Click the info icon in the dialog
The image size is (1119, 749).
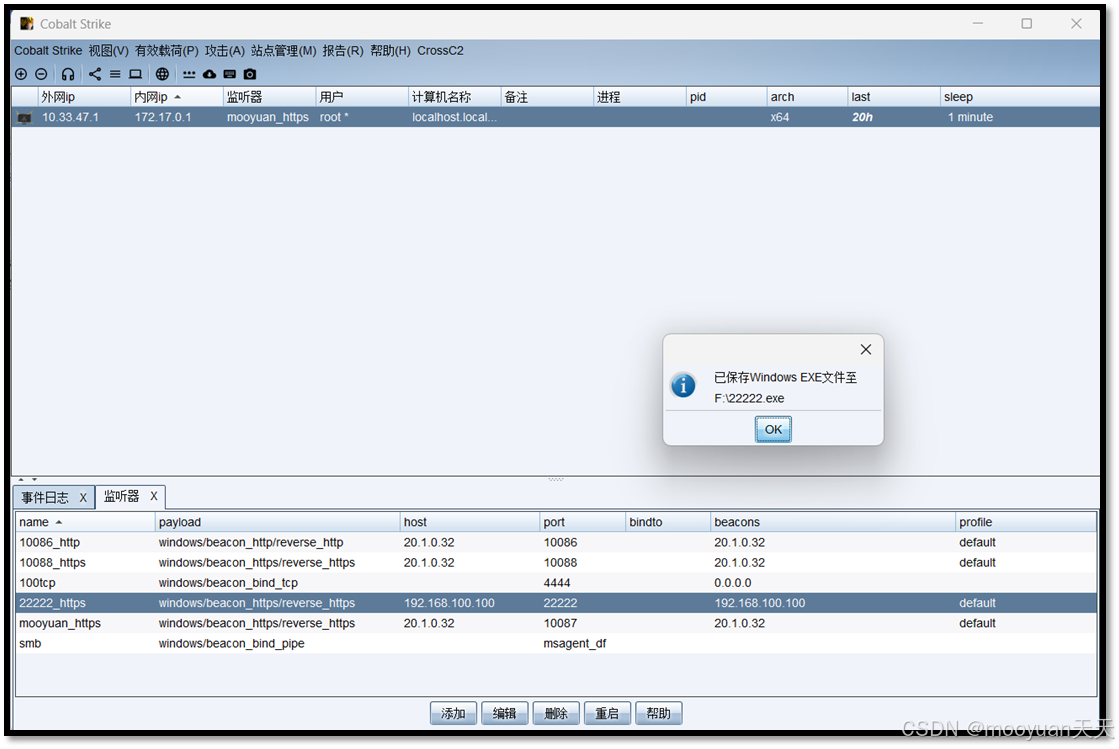[x=683, y=385]
